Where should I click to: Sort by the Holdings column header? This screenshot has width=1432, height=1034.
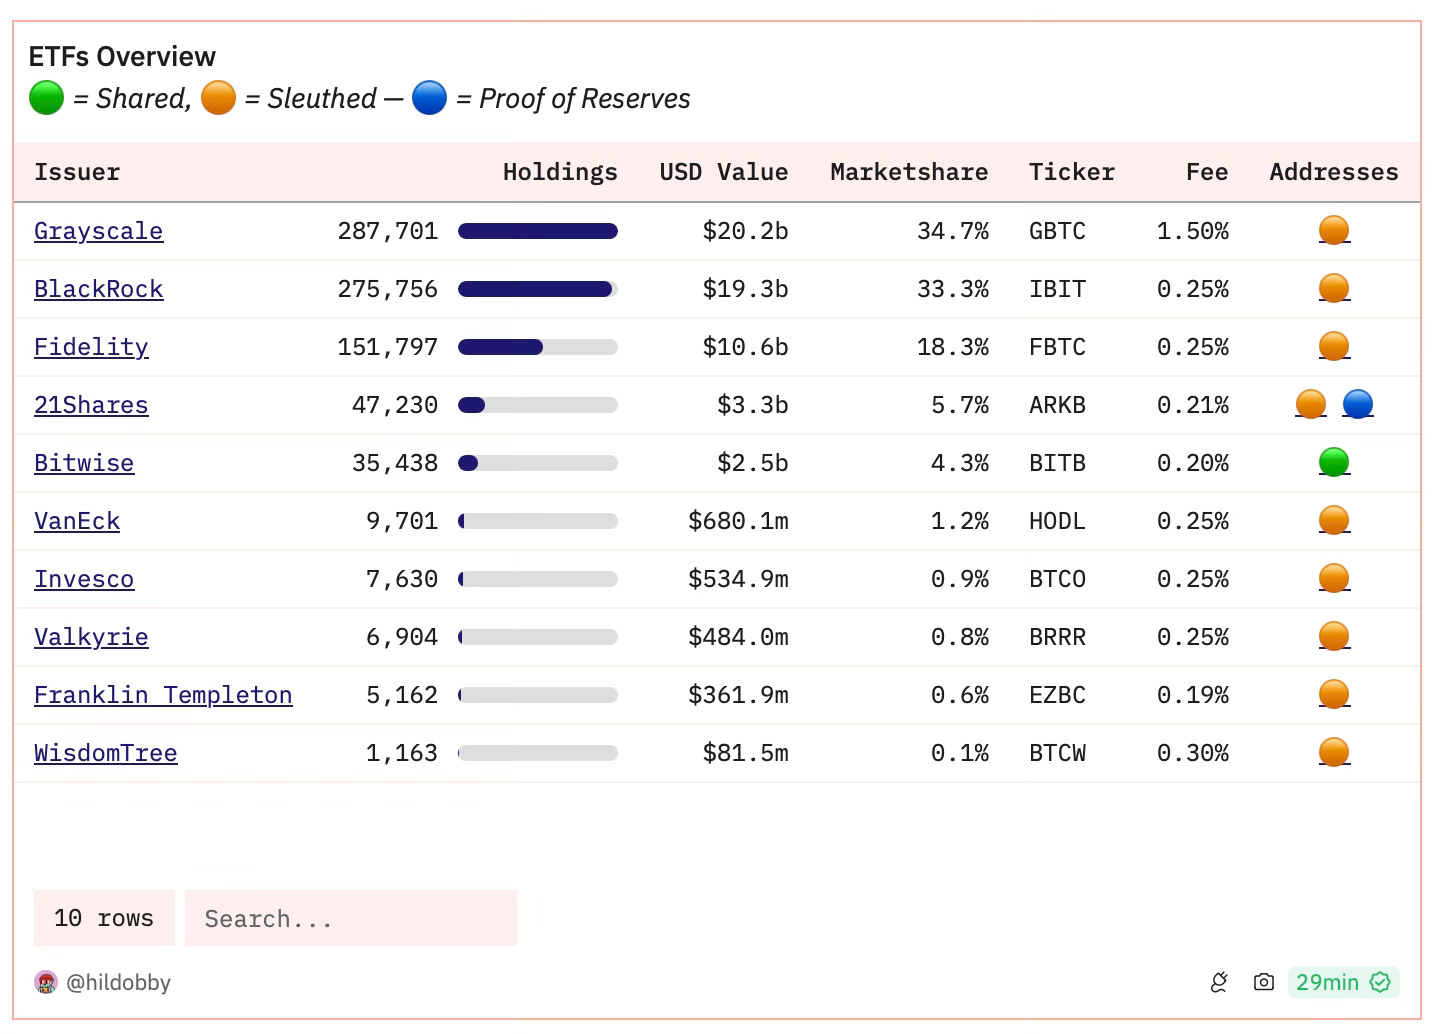(x=560, y=172)
